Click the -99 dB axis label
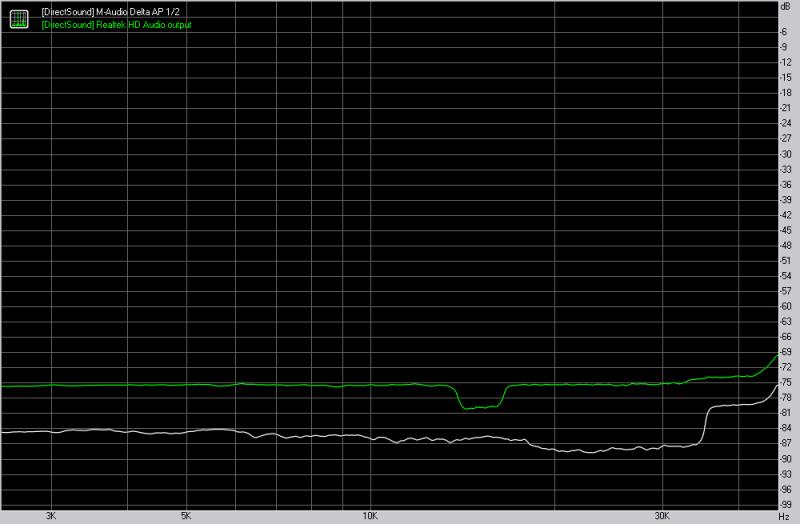Viewport: 800px width, 524px height. coord(785,504)
